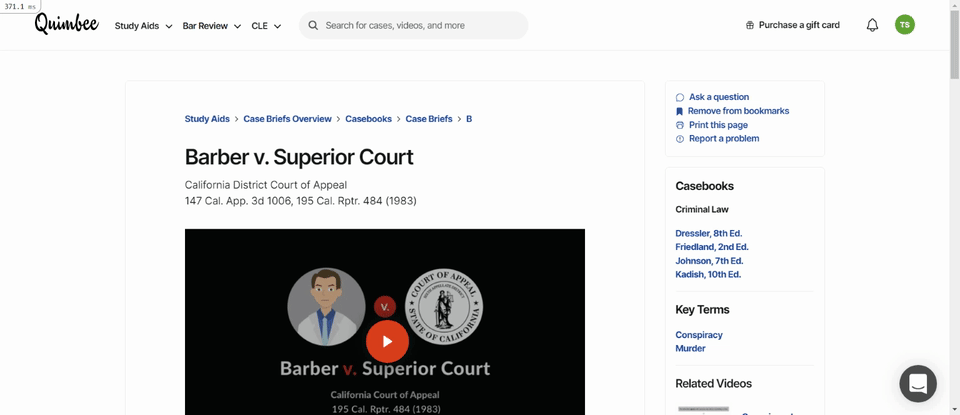This screenshot has height=415, width=960.
Task: Click the Key Terms heading
Action: tap(702, 310)
